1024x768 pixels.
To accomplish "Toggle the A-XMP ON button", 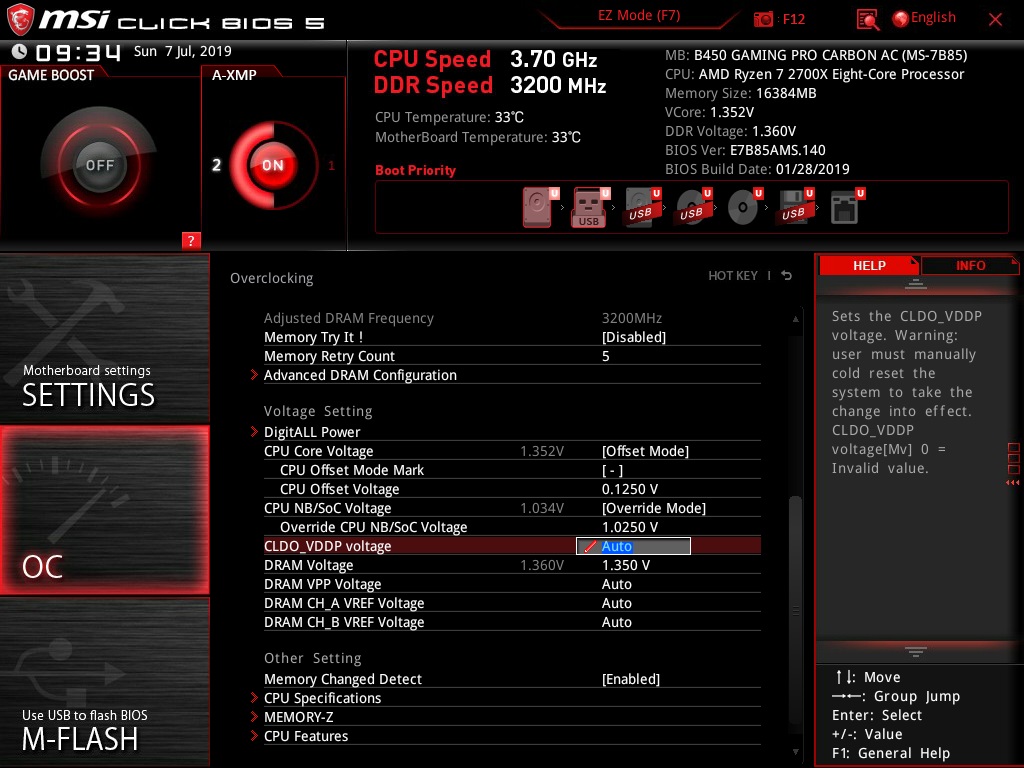I will tap(273, 165).
